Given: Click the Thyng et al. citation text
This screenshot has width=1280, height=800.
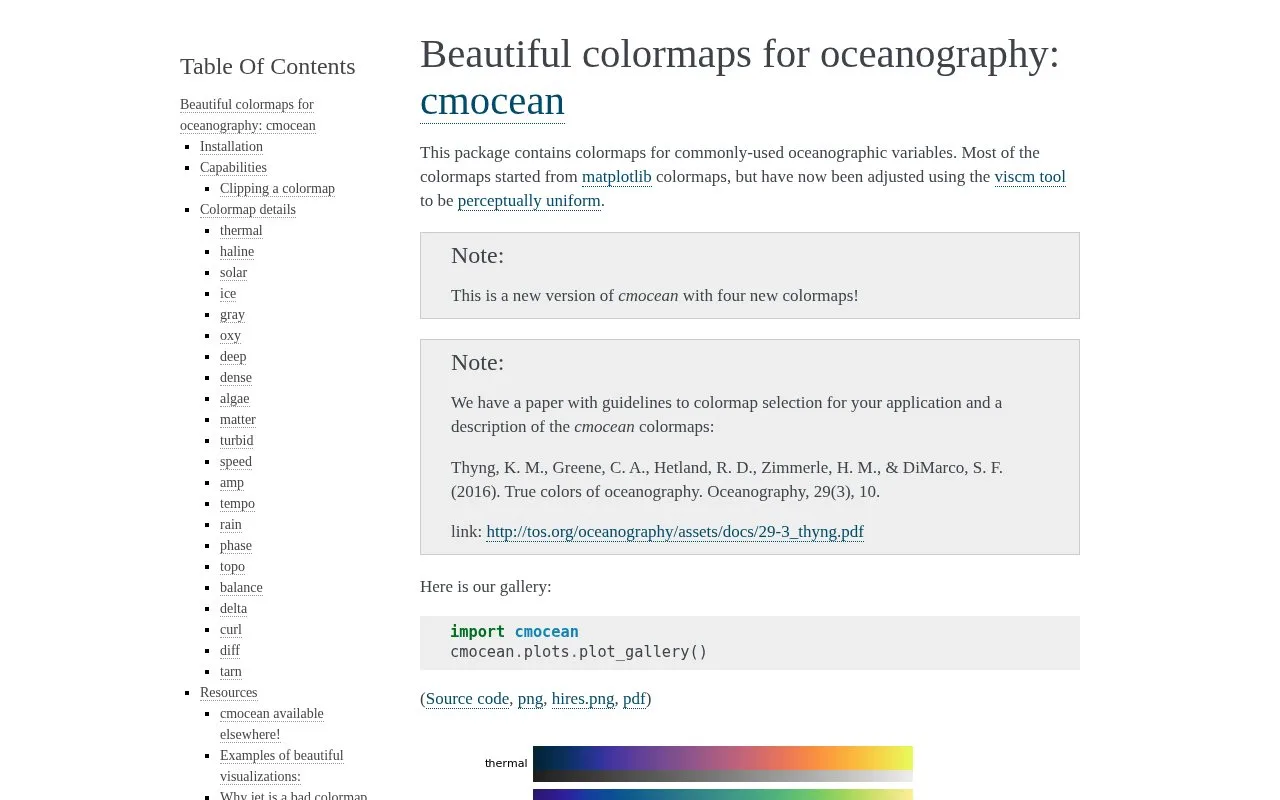Looking at the screenshot, I should tap(727, 480).
